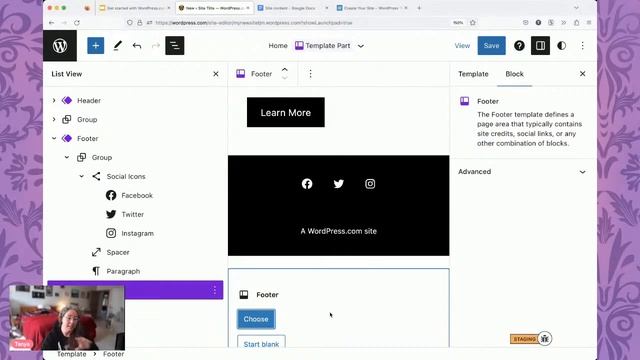
Task: Select the Tools pencil icon
Action: (x=118, y=45)
